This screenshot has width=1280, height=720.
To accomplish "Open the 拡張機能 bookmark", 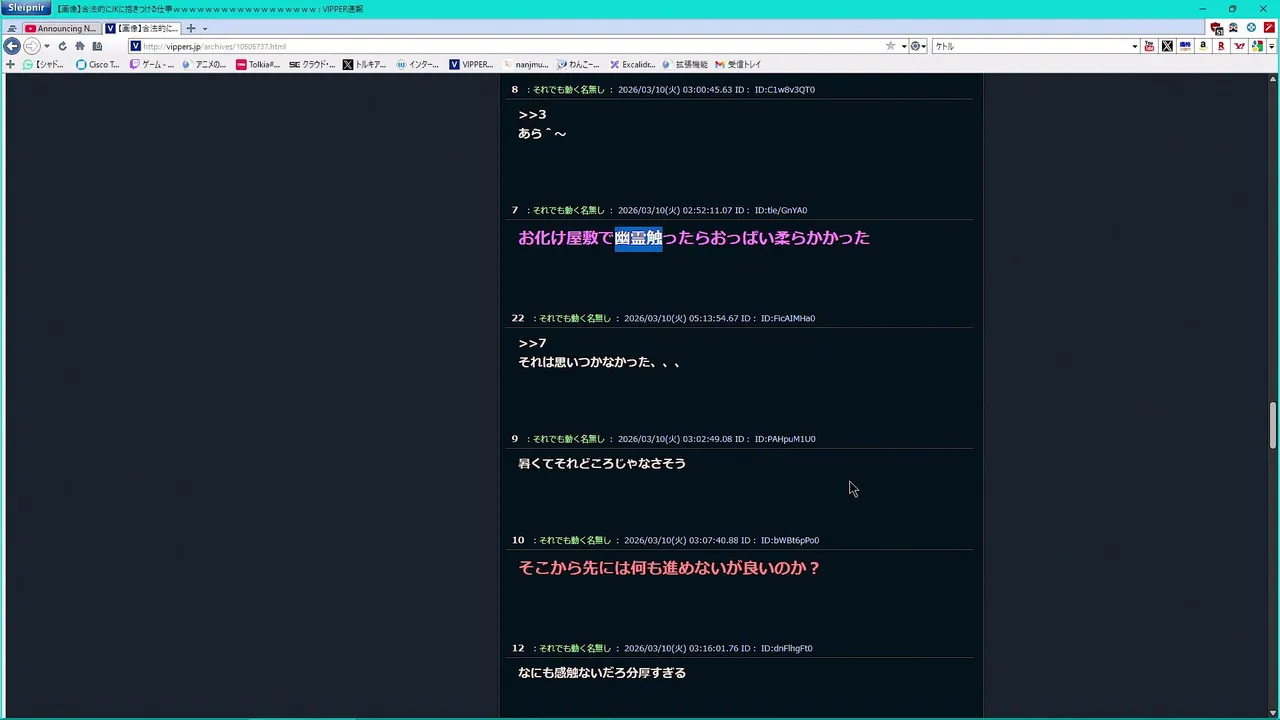I will point(685,64).
